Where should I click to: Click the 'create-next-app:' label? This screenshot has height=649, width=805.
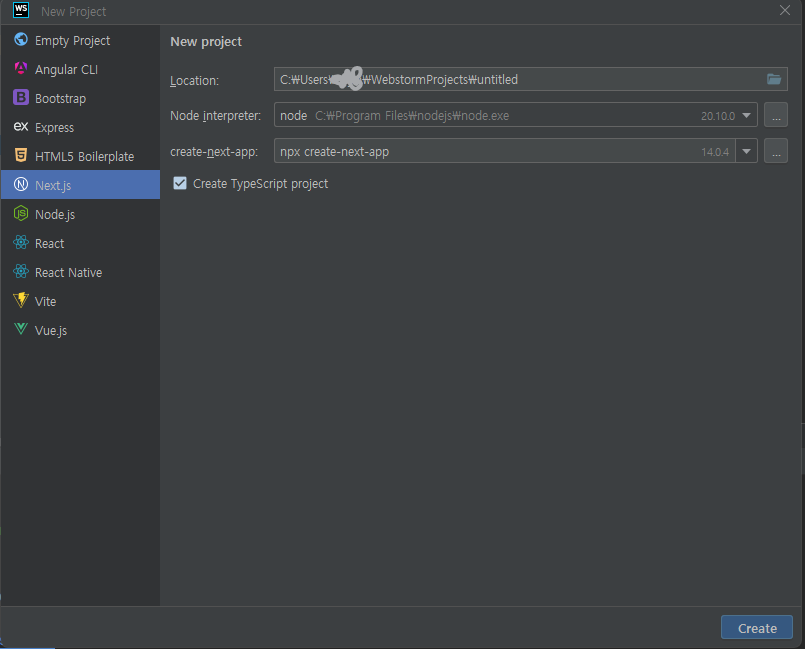[x=214, y=152]
